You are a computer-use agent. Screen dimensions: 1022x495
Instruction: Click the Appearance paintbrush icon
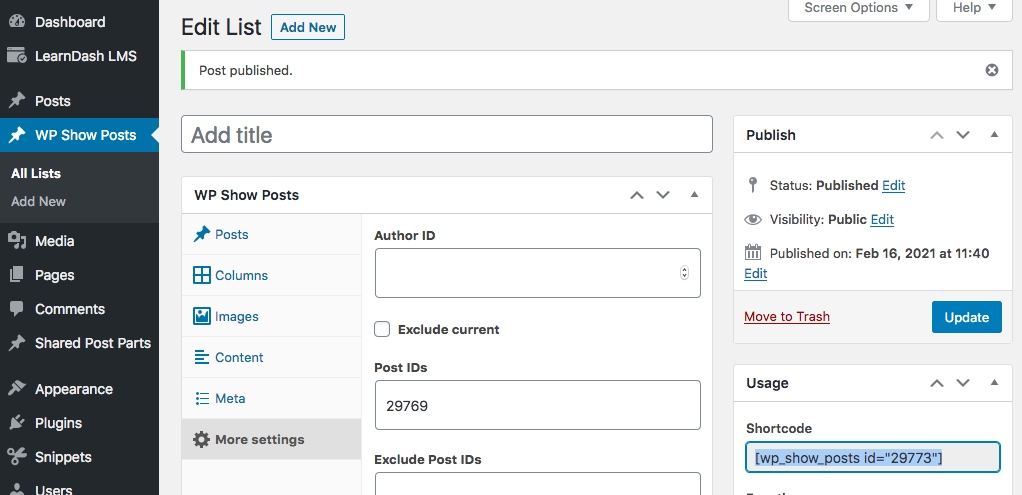point(17,389)
